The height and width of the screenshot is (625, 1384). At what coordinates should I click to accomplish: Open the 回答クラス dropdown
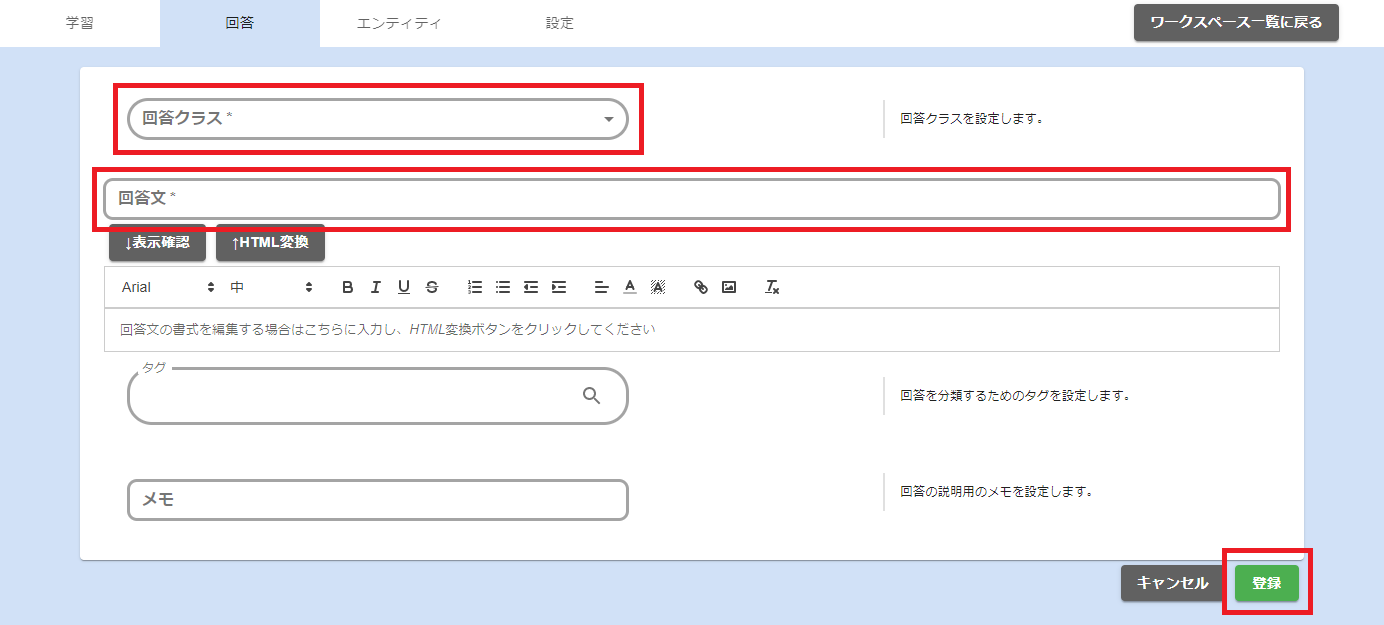[378, 119]
